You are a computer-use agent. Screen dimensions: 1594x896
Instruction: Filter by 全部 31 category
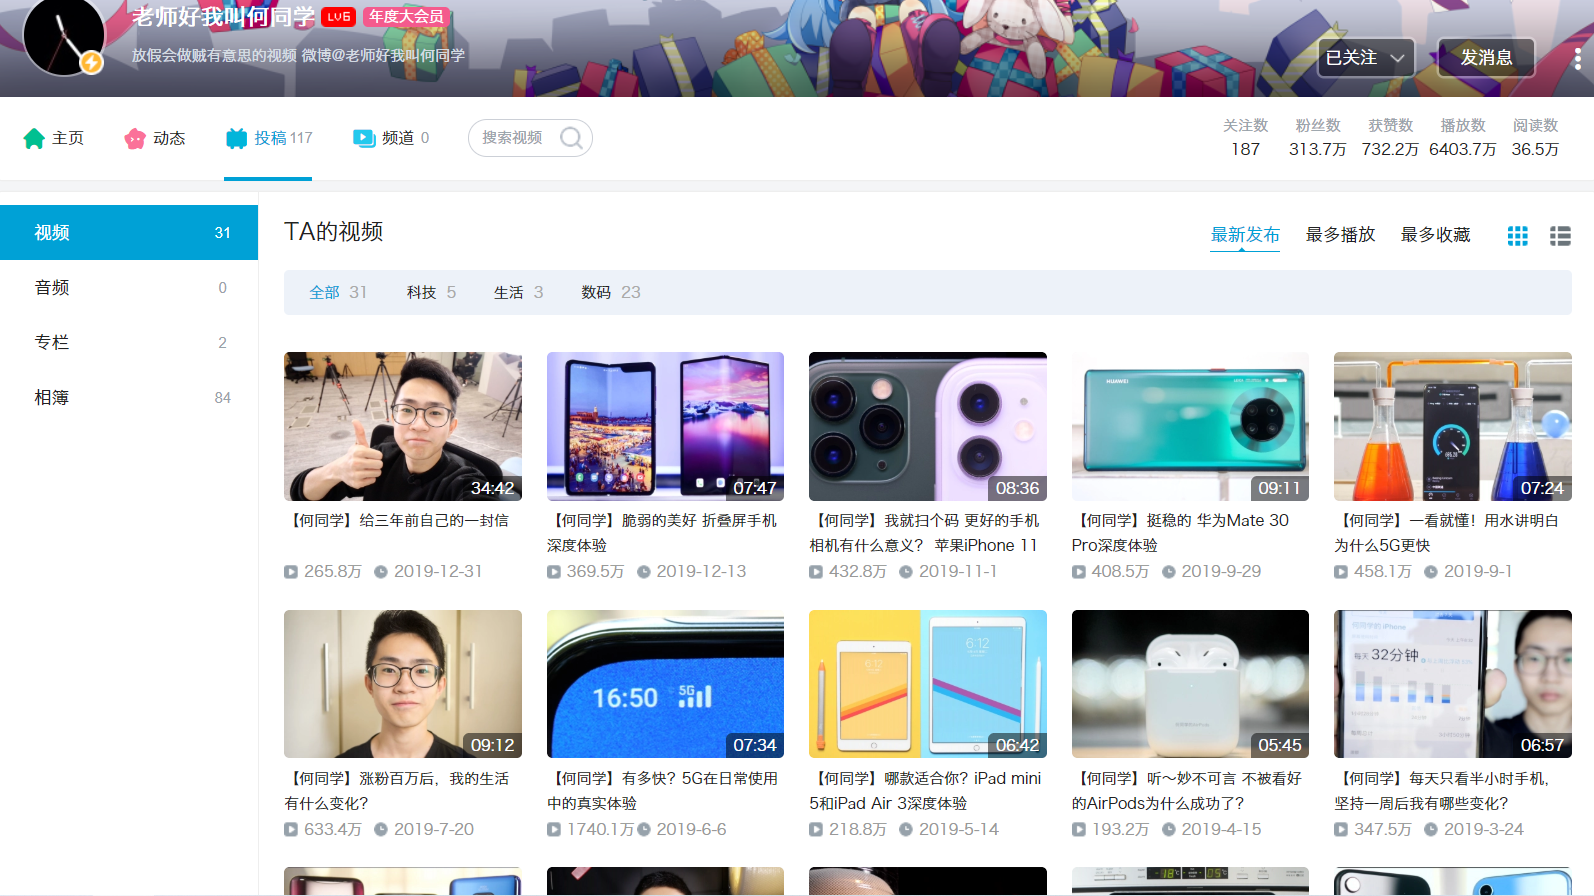click(x=338, y=292)
